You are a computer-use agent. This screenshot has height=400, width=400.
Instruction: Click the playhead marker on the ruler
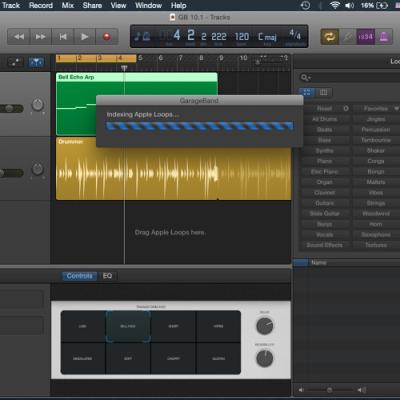point(124,68)
